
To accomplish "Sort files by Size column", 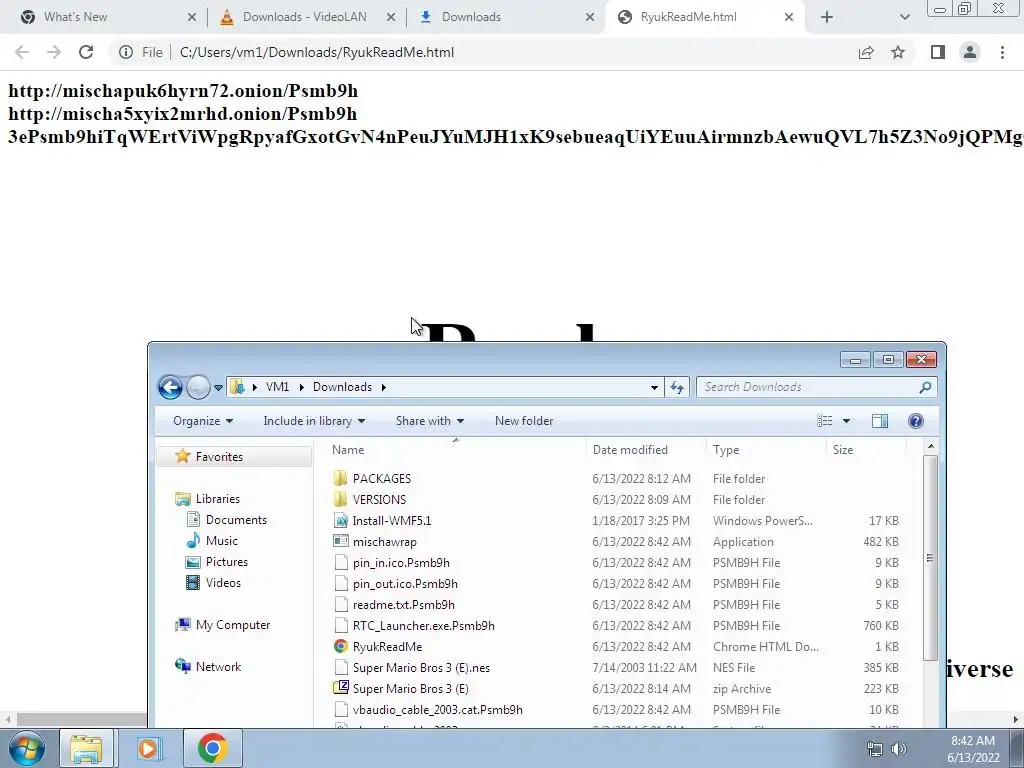I will 866,449.
